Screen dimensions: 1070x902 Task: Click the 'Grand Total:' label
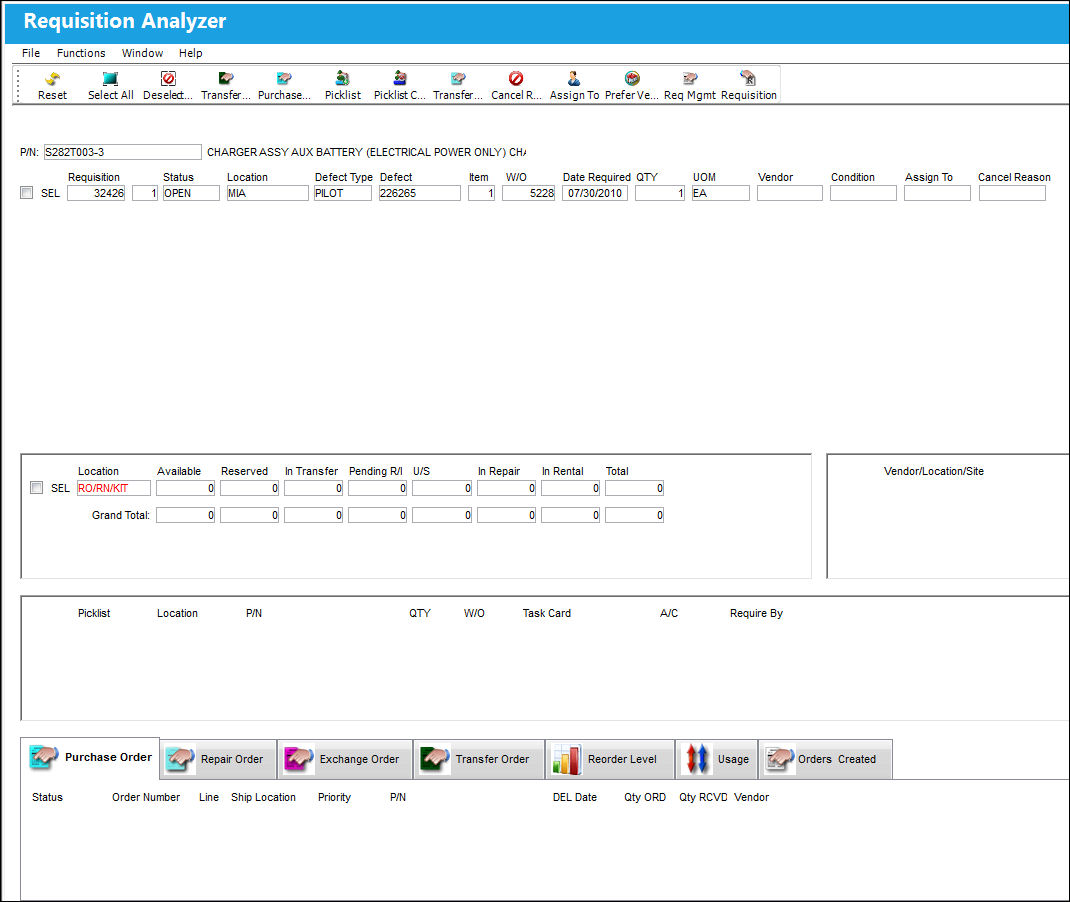pyautogui.click(x=121, y=515)
